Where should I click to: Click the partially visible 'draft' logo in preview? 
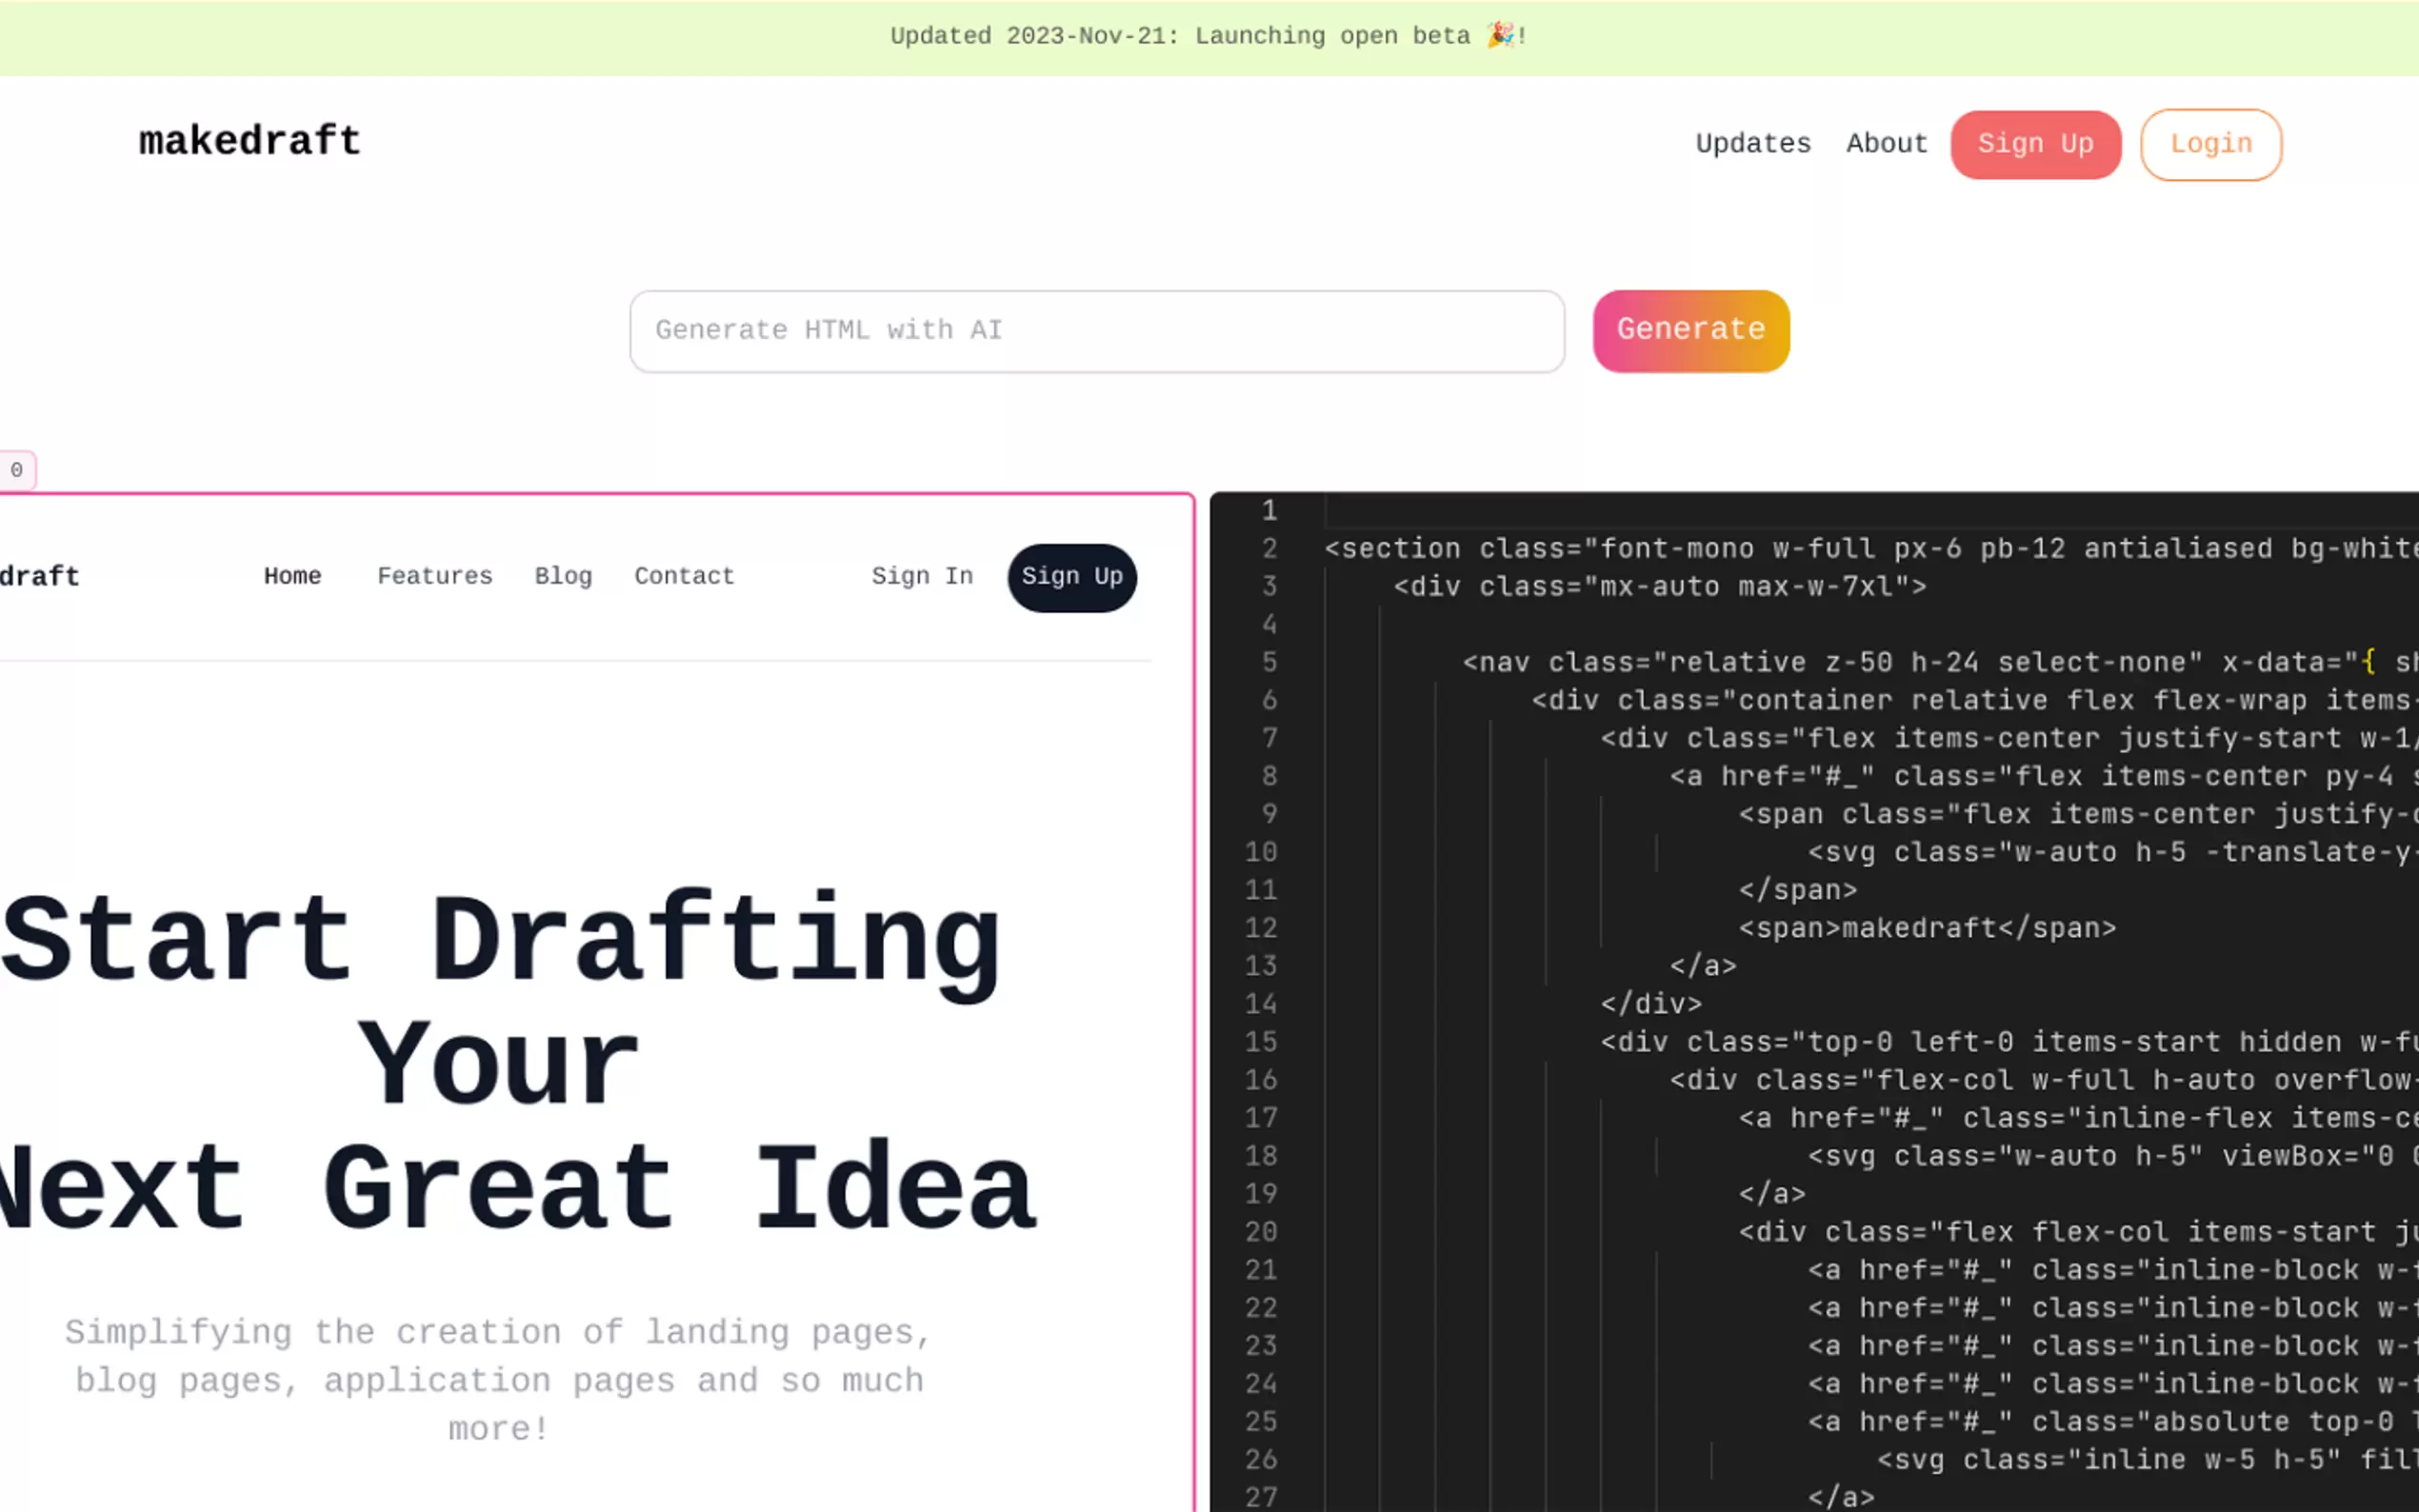tap(40, 577)
